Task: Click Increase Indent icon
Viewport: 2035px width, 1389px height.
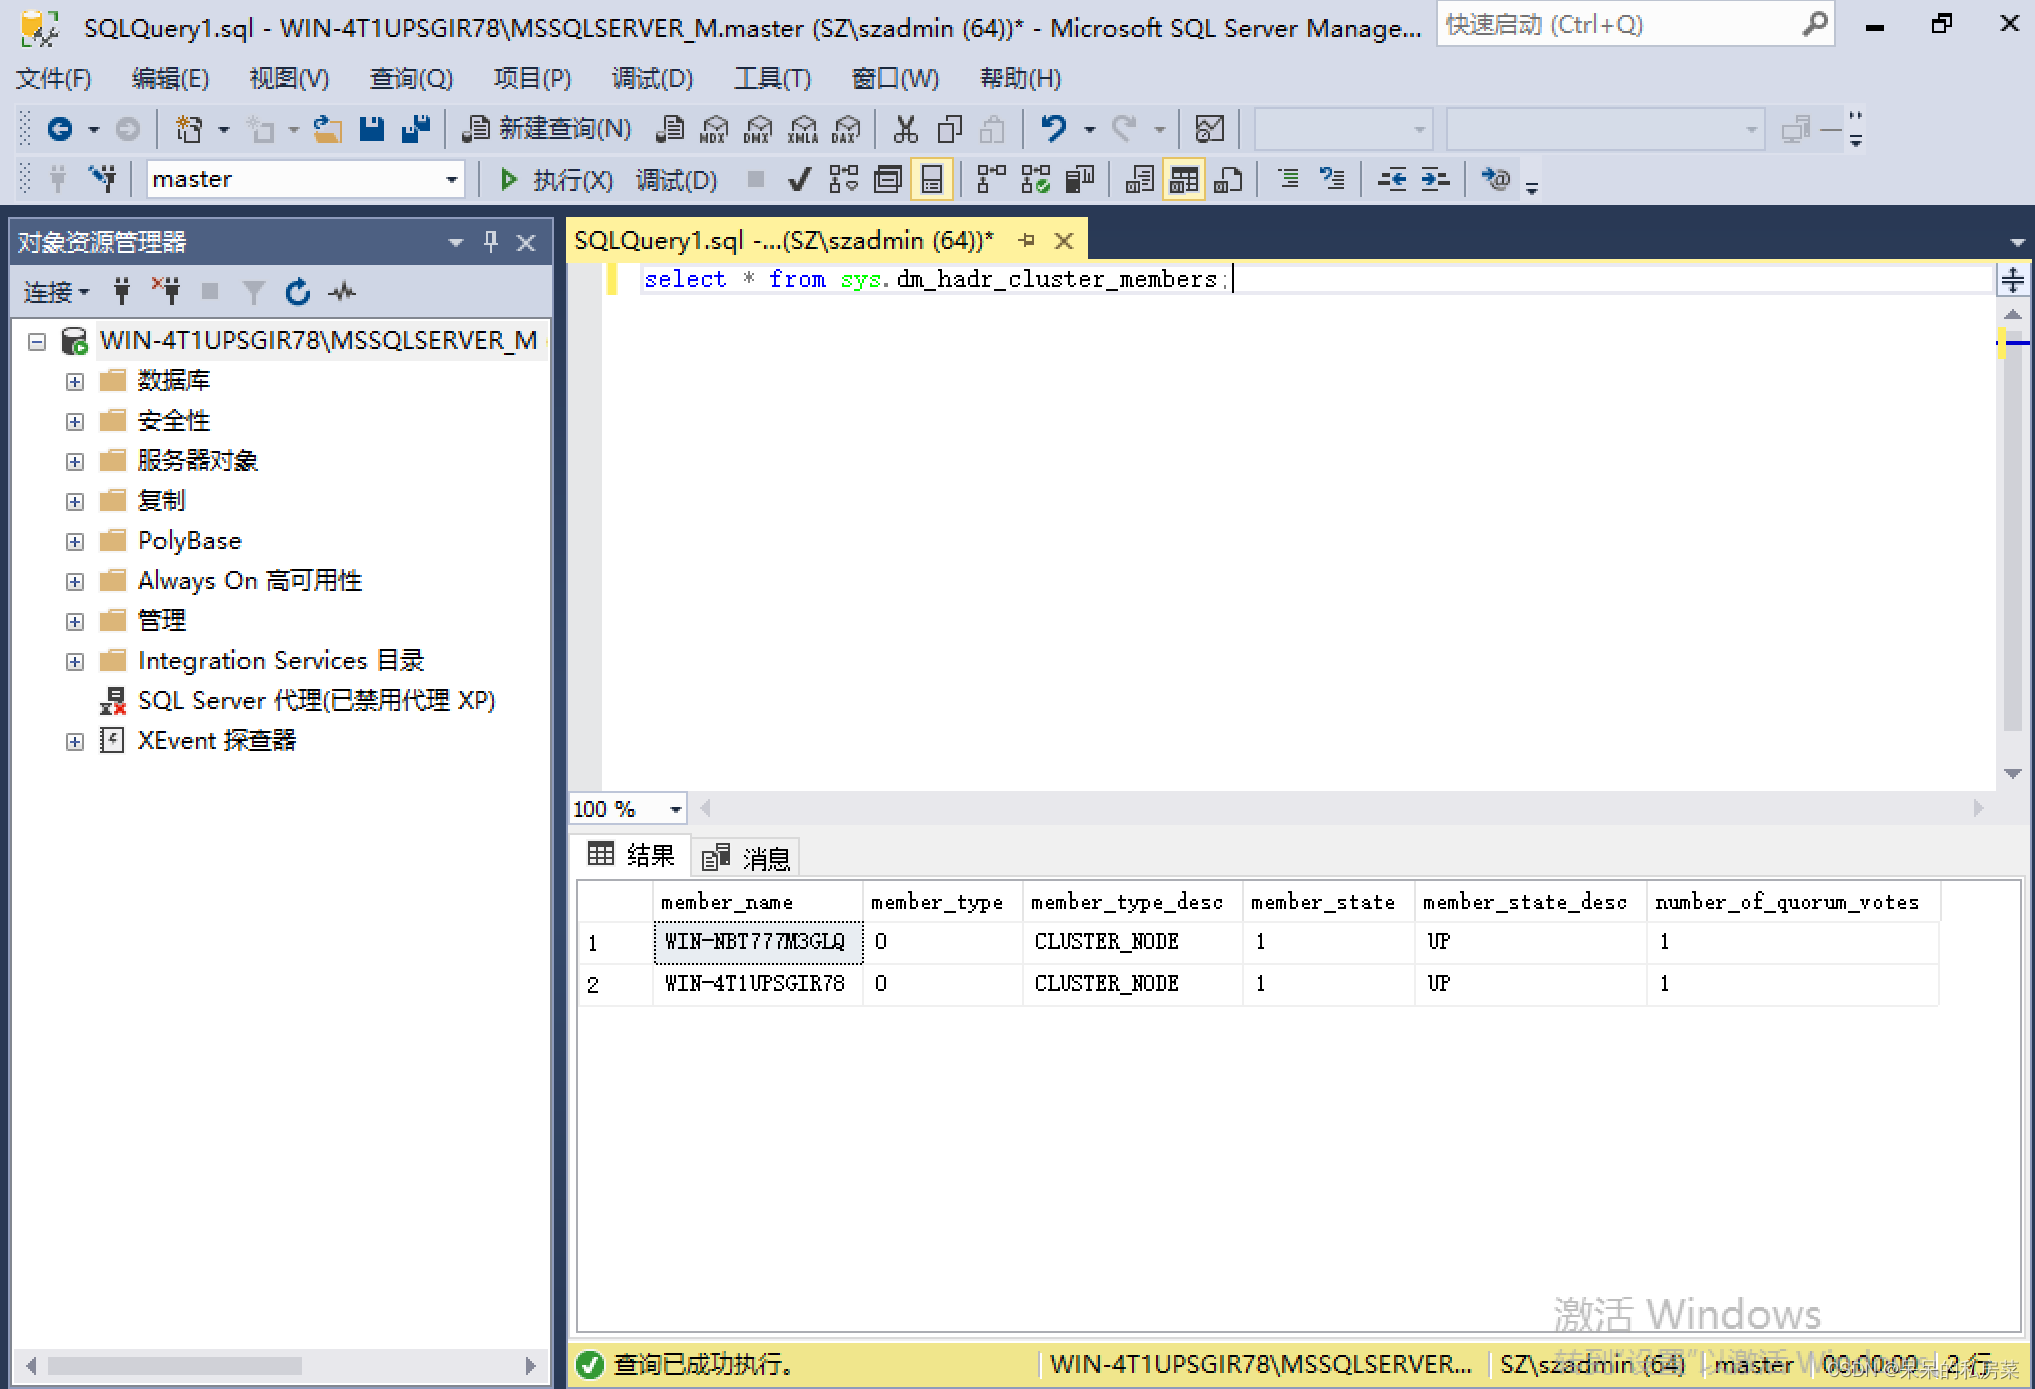Action: click(x=1435, y=180)
